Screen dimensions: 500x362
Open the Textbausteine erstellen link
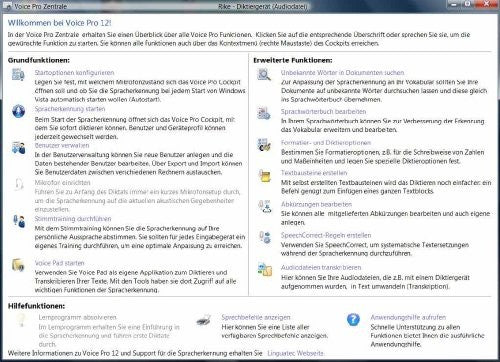tap(314, 173)
